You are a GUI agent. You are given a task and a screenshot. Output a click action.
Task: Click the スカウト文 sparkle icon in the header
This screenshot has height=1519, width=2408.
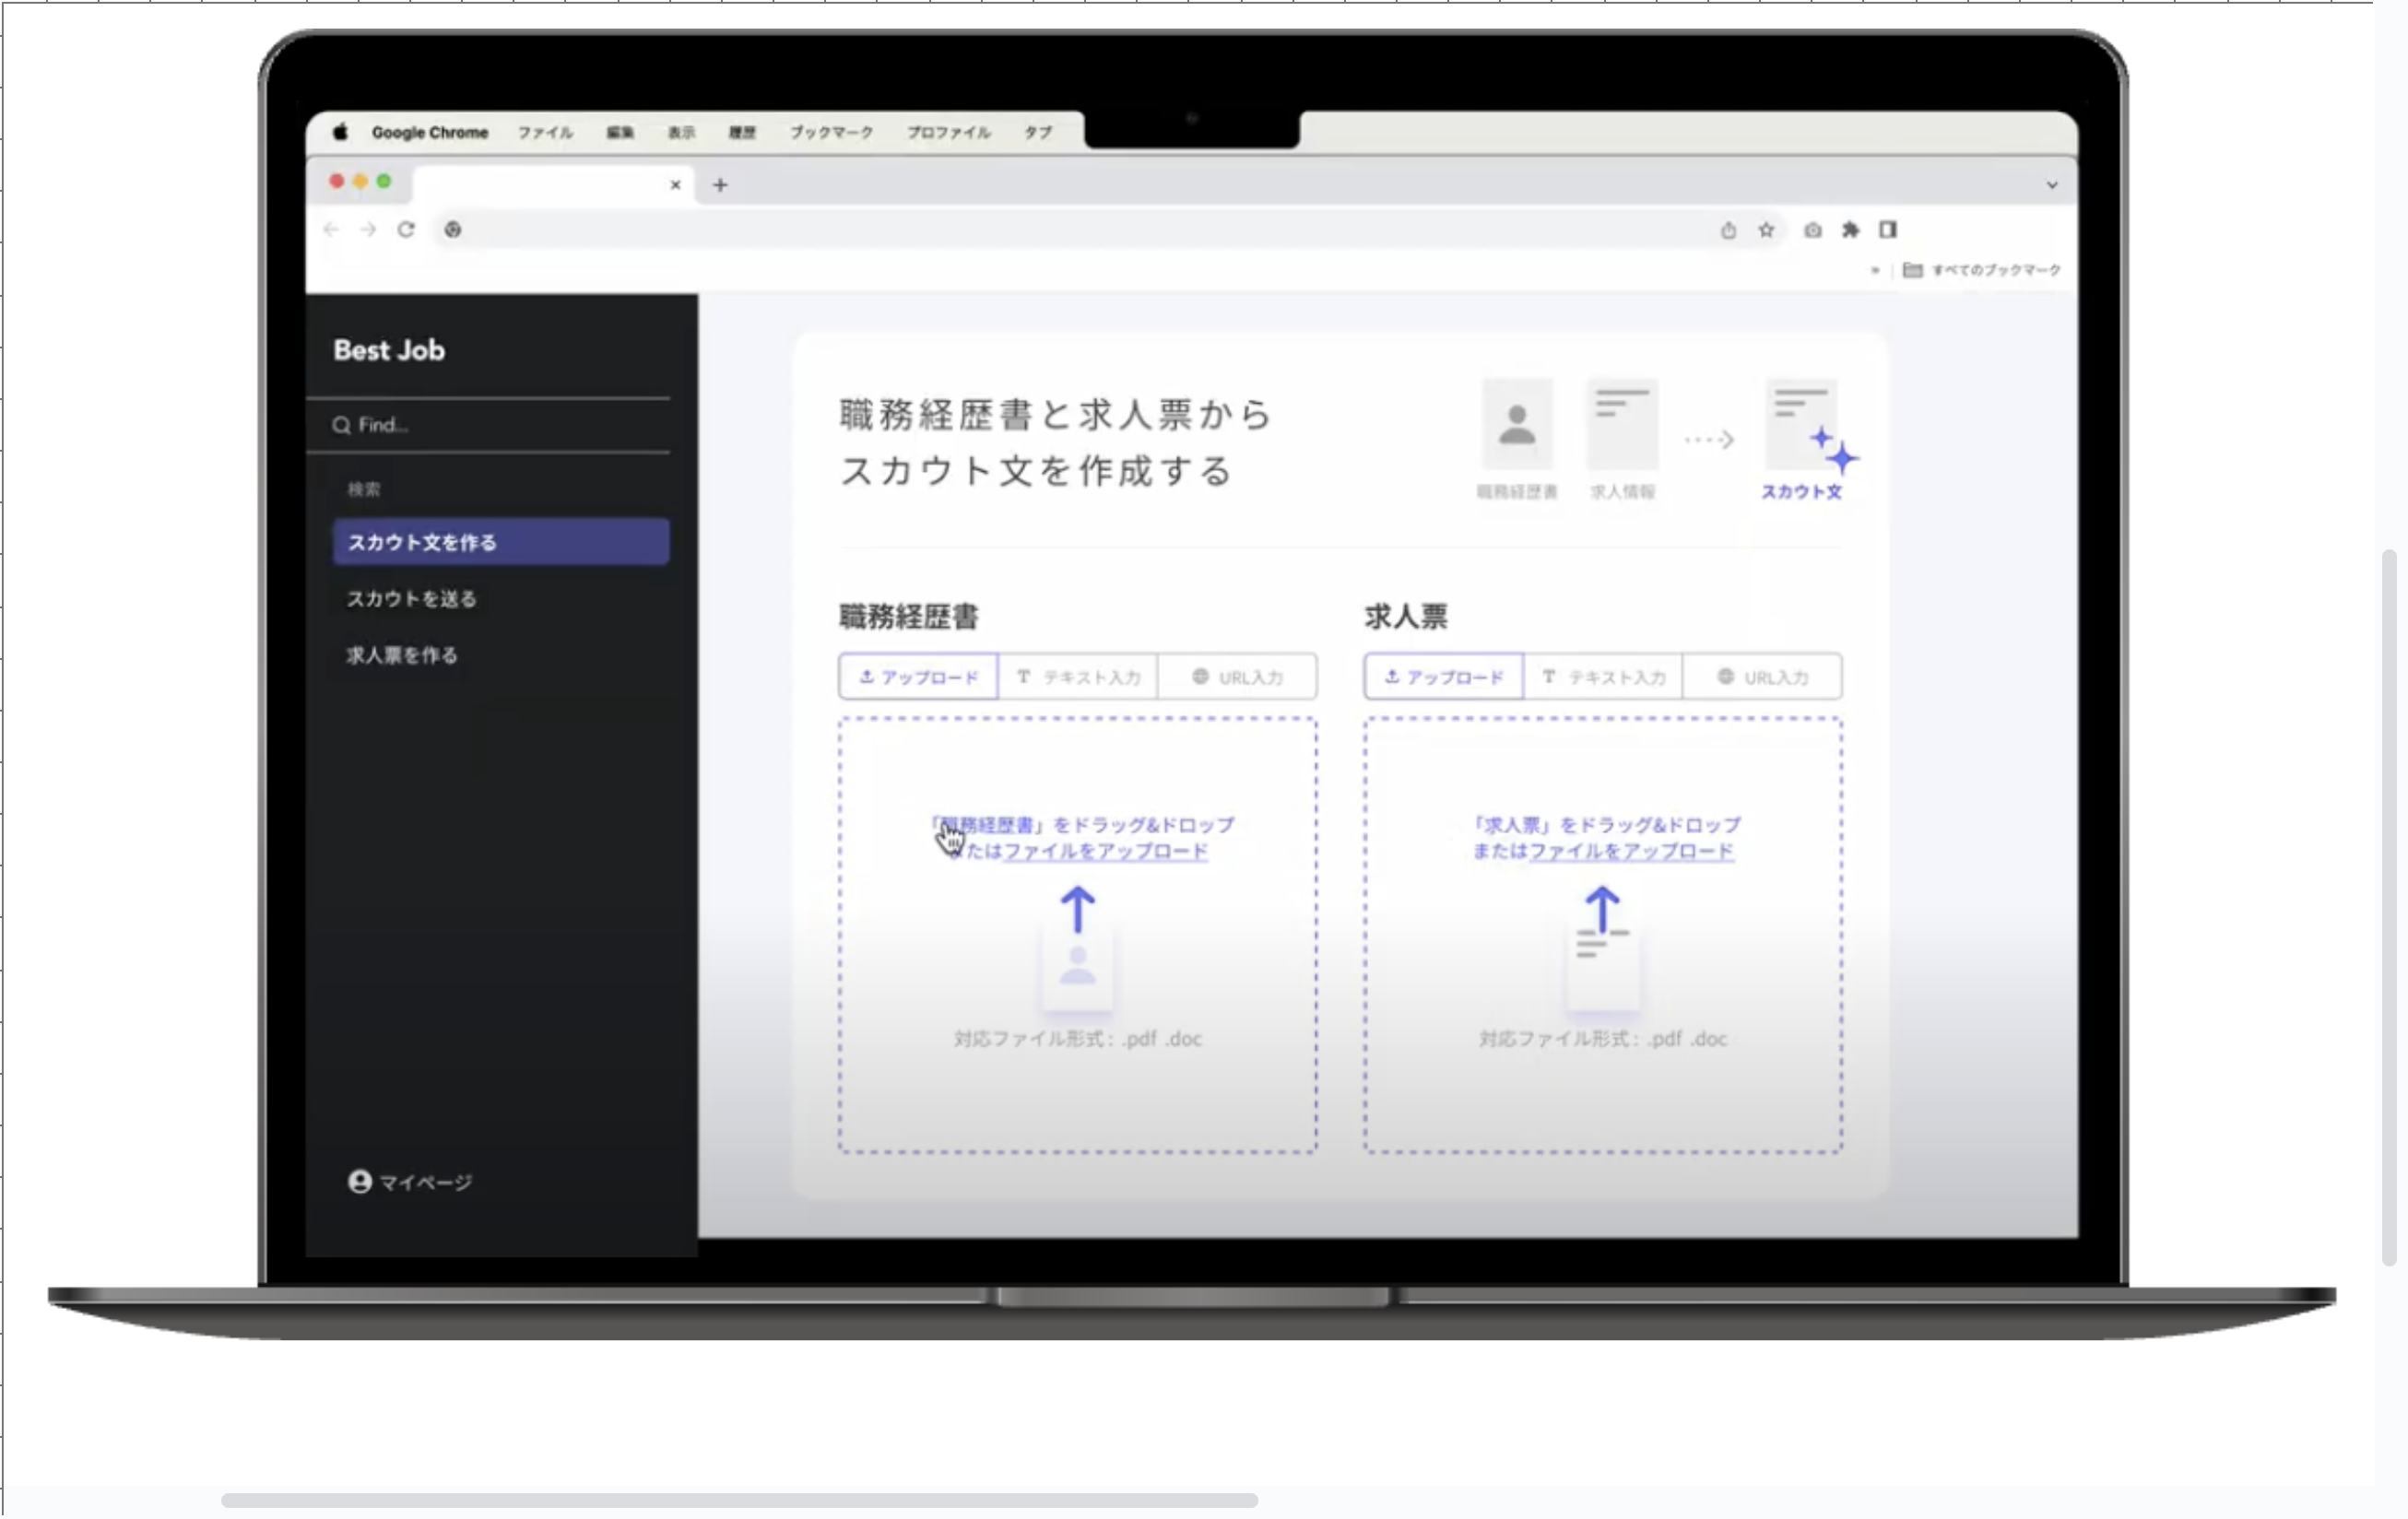(1836, 452)
